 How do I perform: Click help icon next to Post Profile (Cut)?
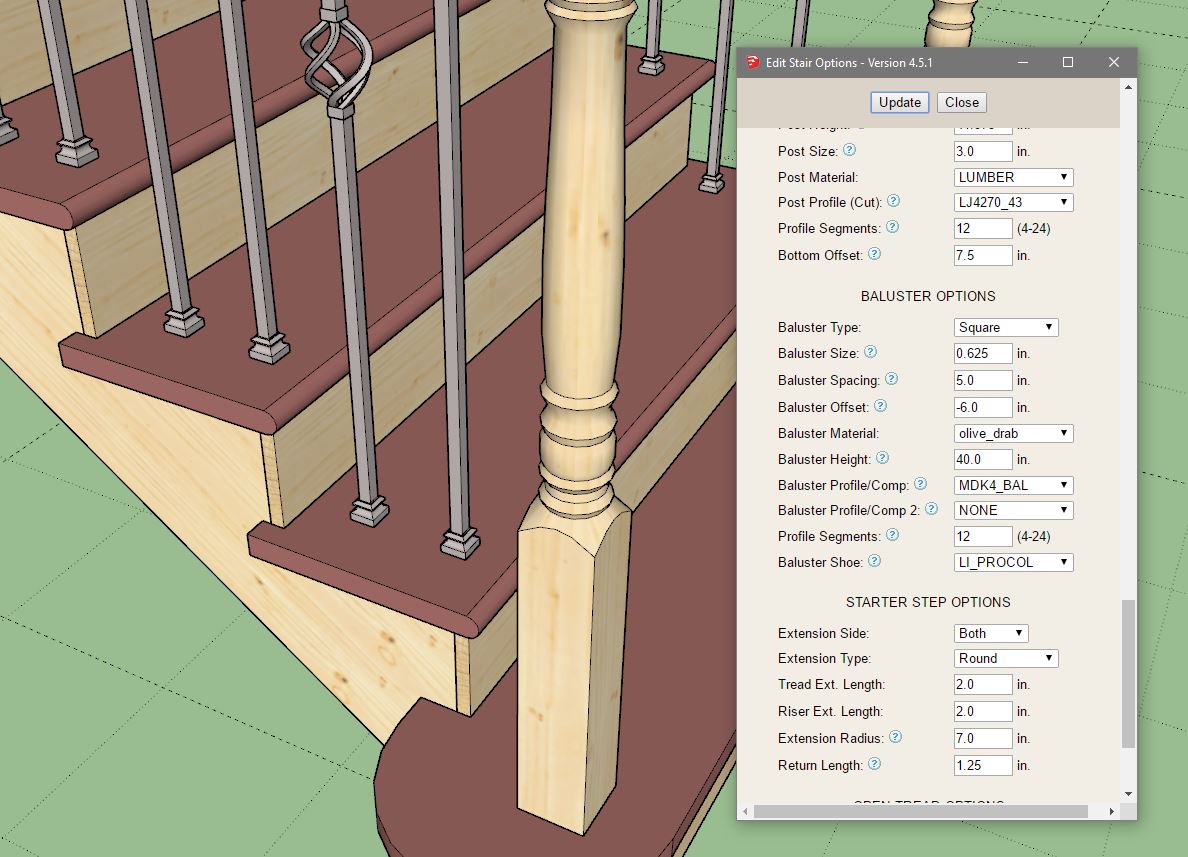point(893,201)
